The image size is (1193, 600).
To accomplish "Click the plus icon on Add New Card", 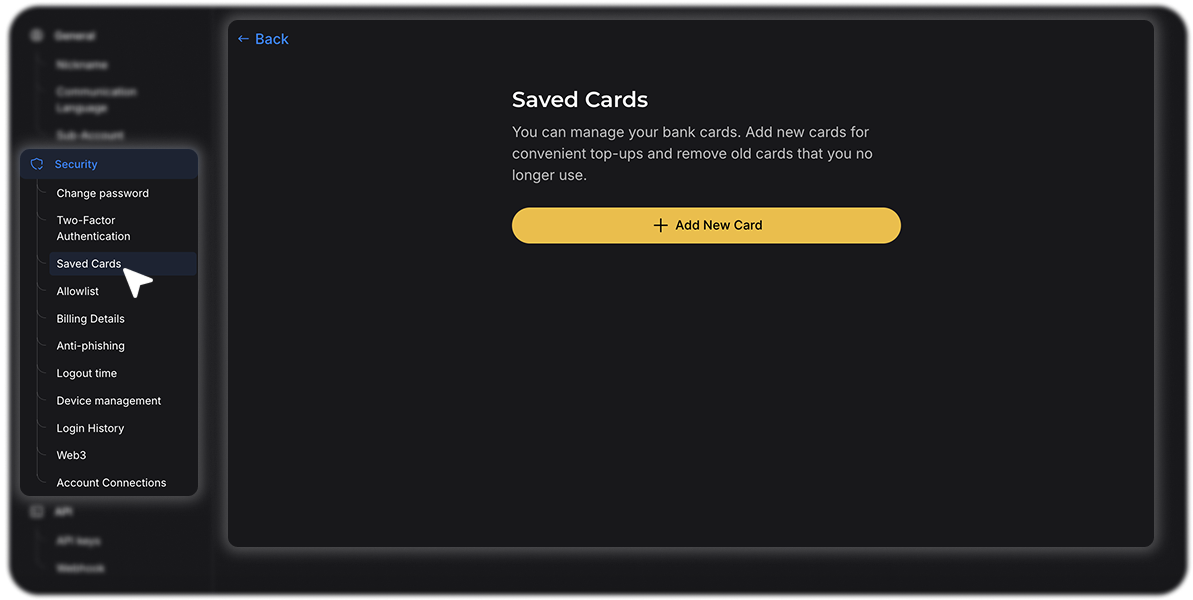I will pos(660,225).
